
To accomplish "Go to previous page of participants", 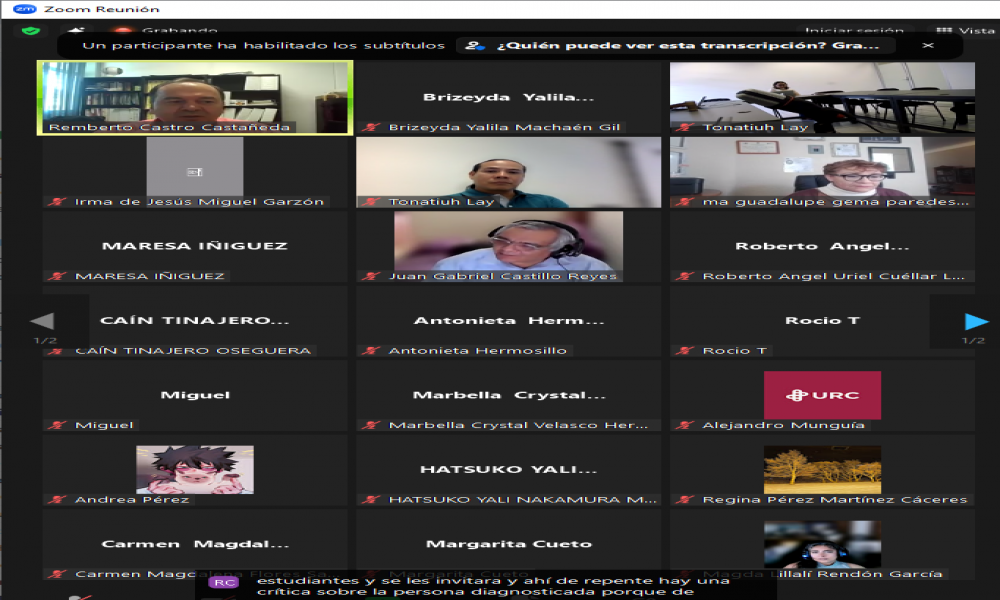I will (x=42, y=322).
